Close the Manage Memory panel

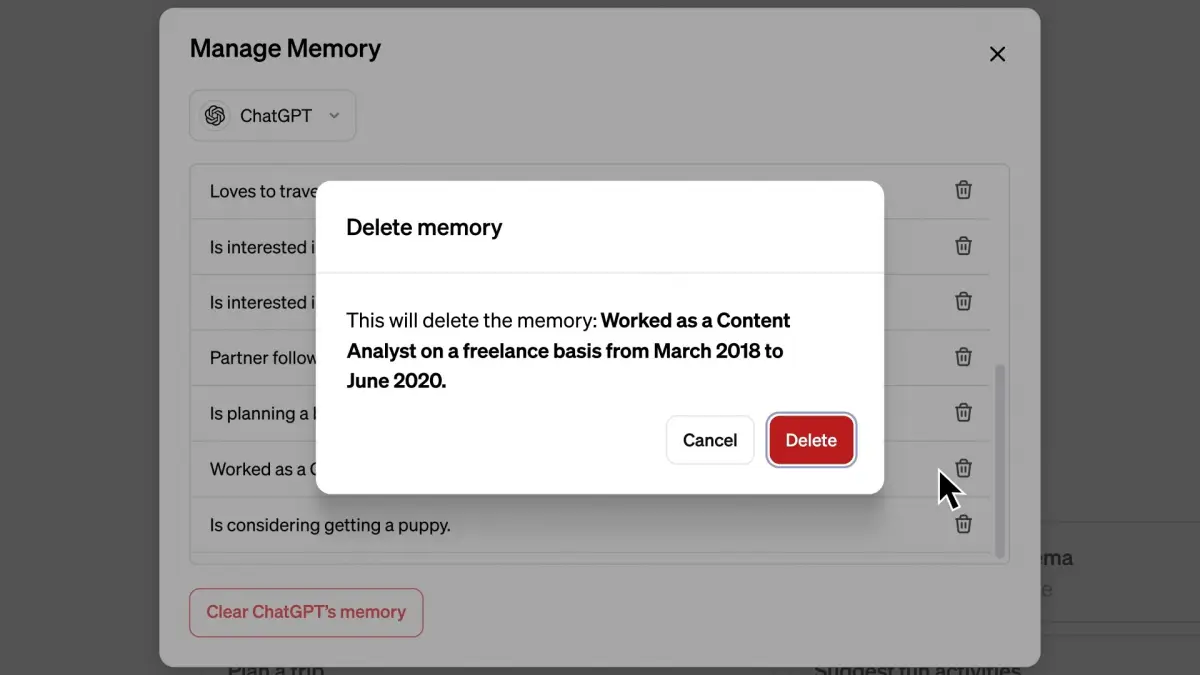997,54
